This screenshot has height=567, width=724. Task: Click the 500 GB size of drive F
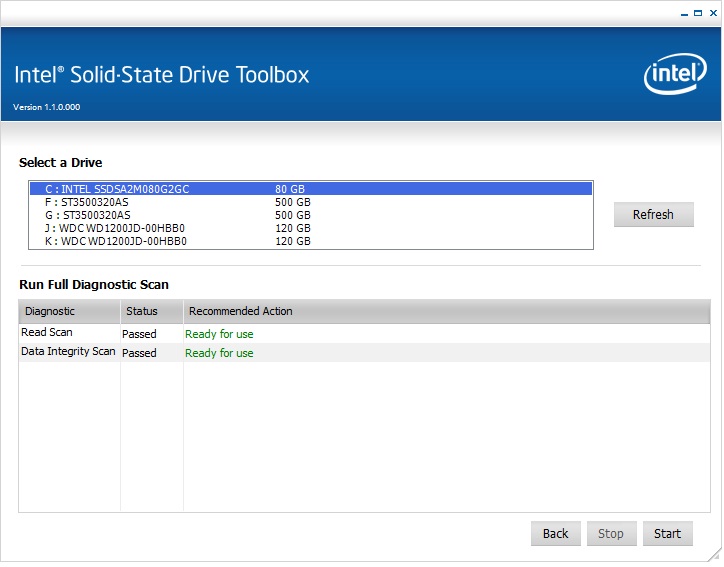click(x=293, y=202)
